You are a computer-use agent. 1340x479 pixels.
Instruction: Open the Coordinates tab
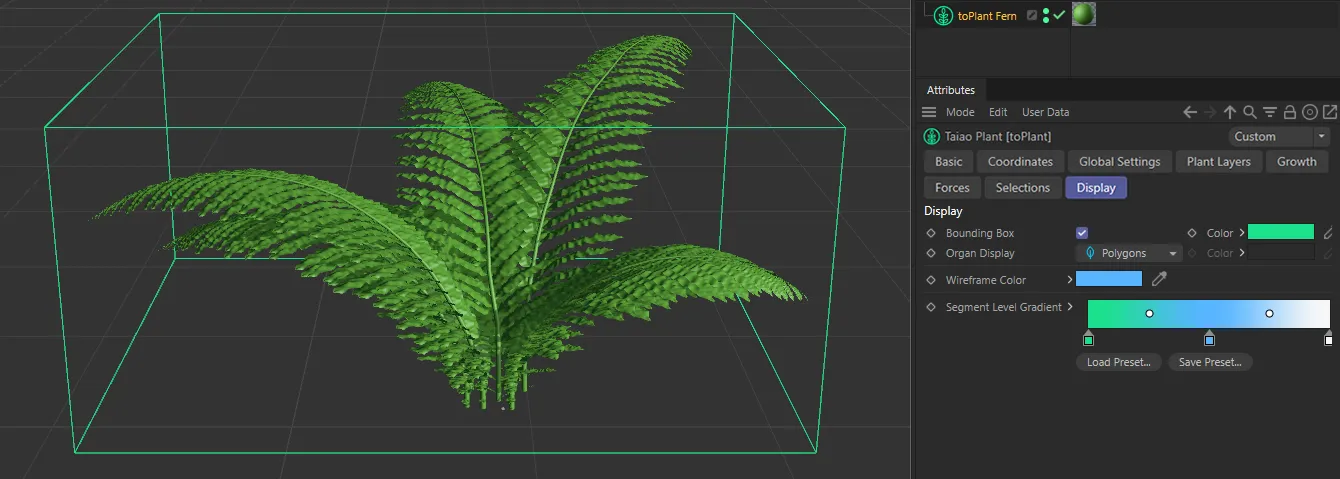[x=1020, y=161]
